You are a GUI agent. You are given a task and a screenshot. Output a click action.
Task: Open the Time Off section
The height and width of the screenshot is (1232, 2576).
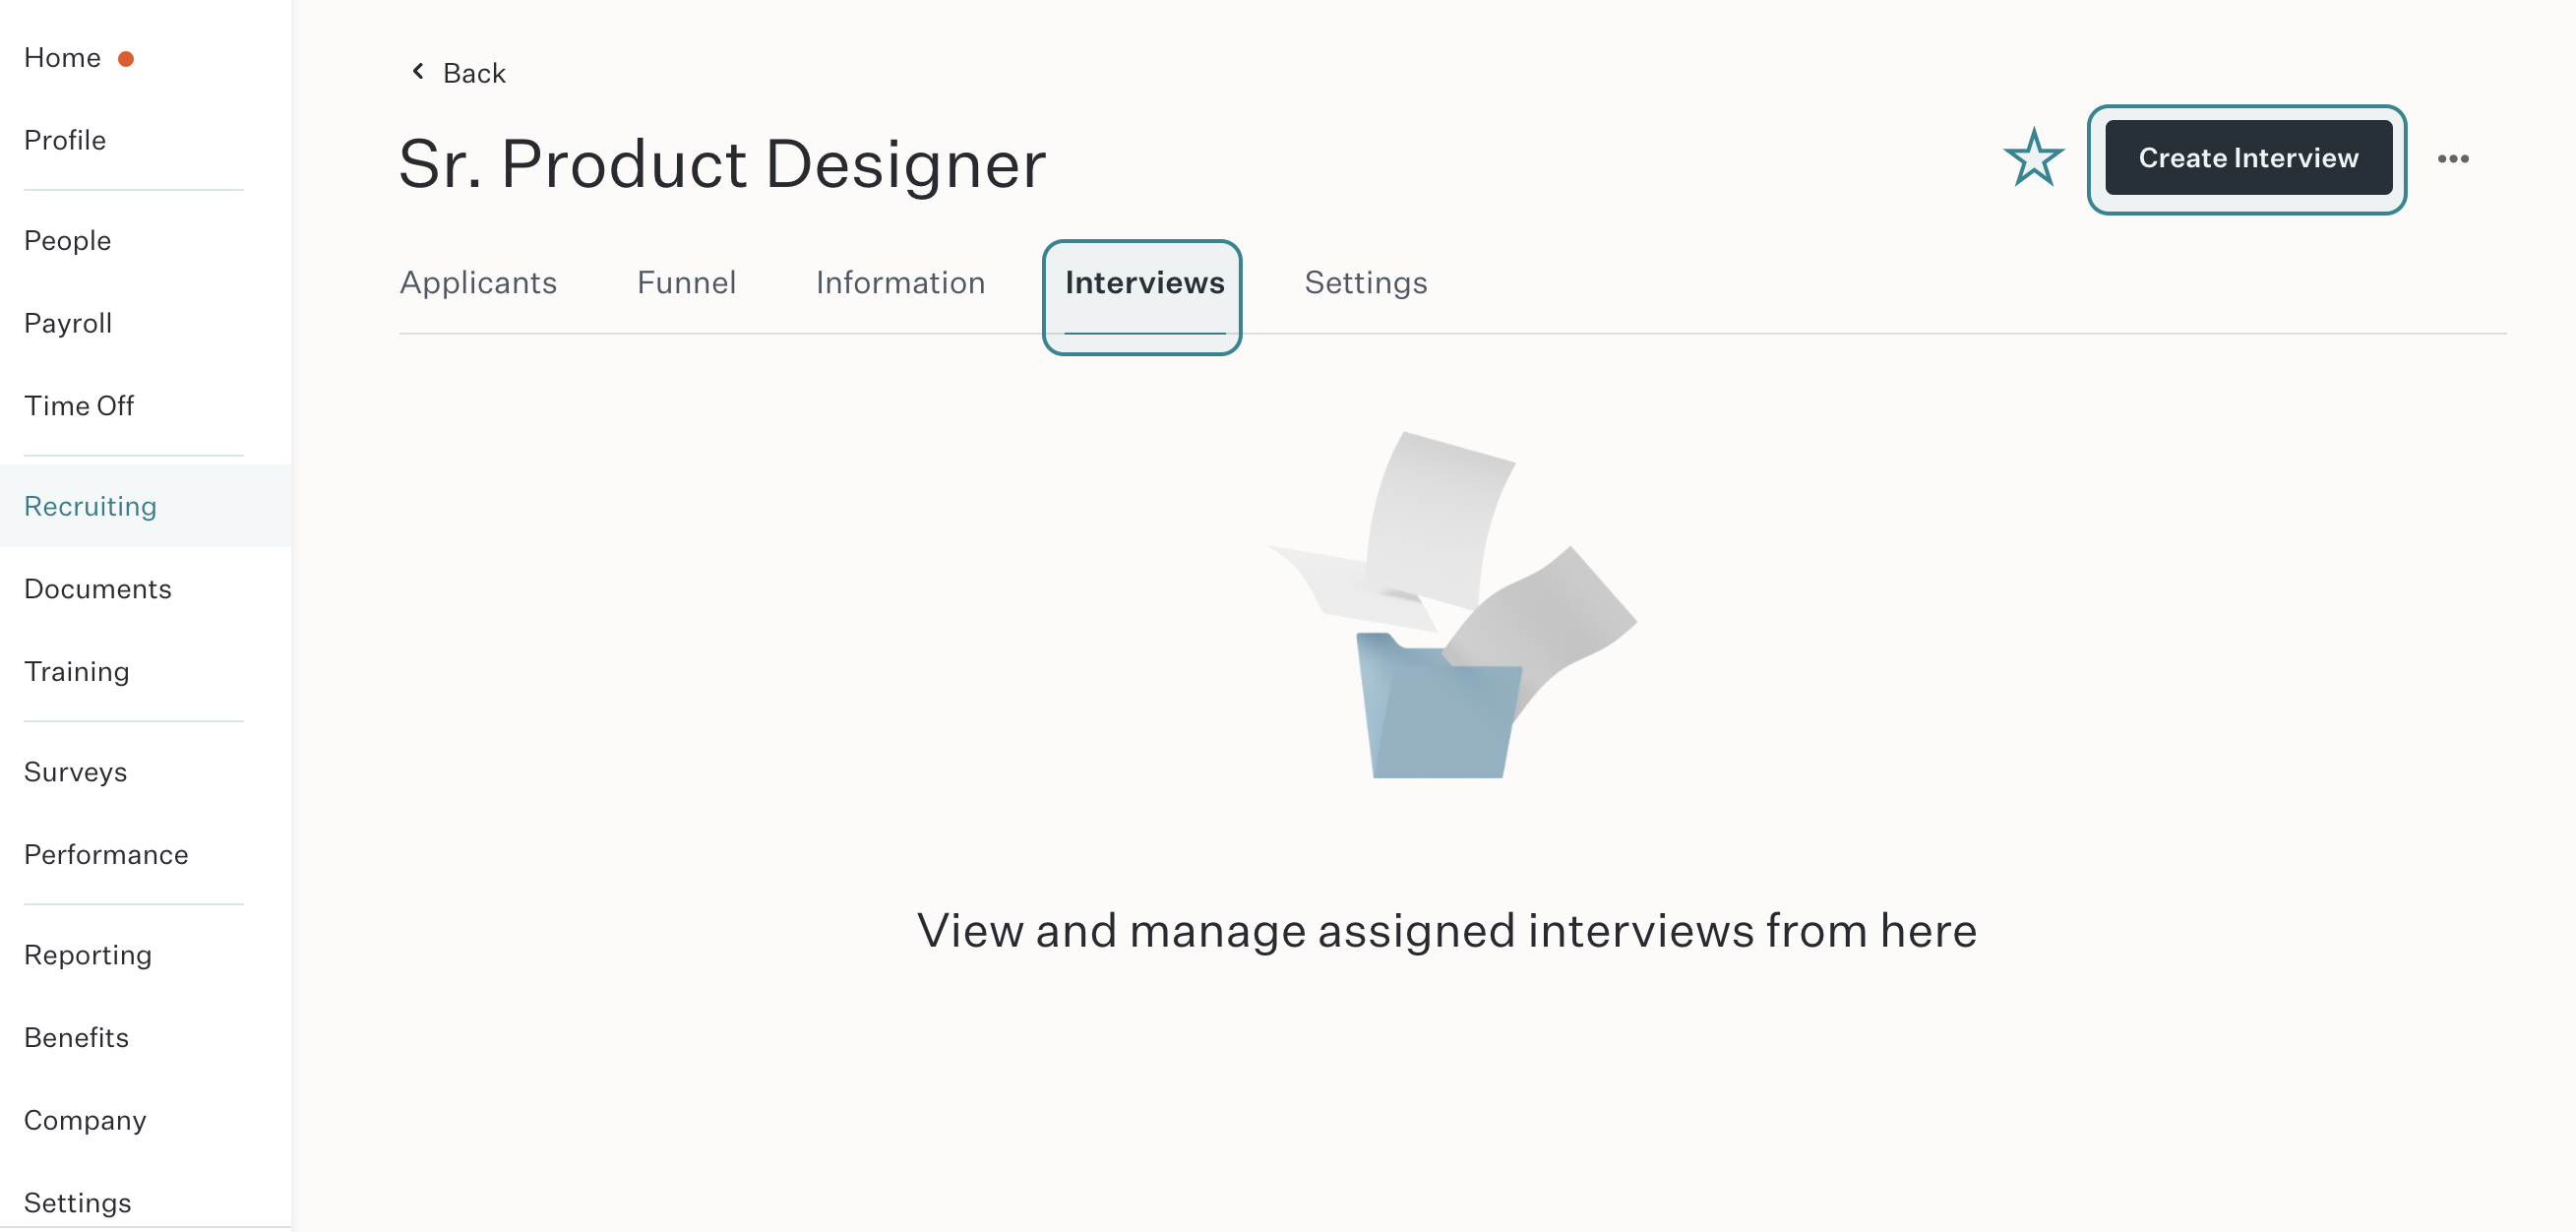click(x=79, y=406)
